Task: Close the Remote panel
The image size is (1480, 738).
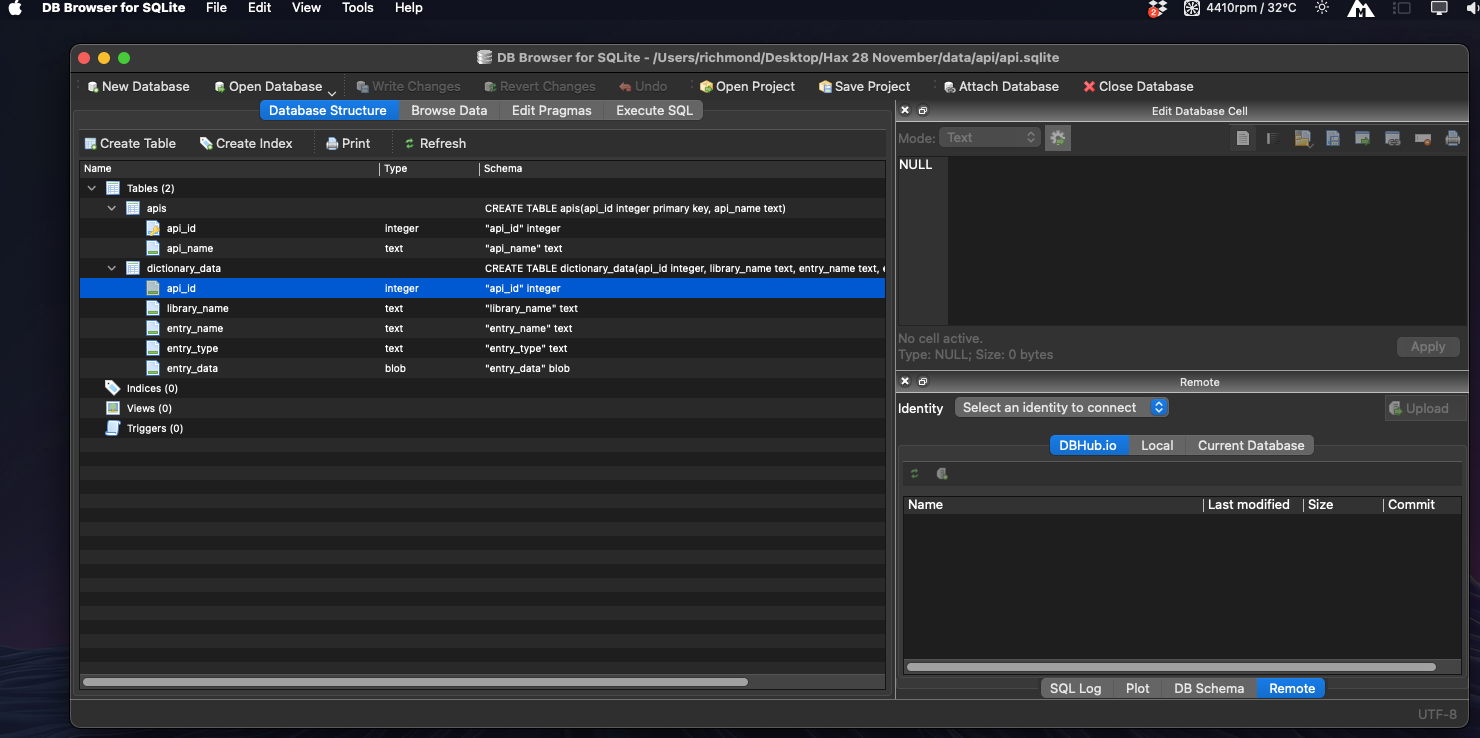Action: (905, 382)
